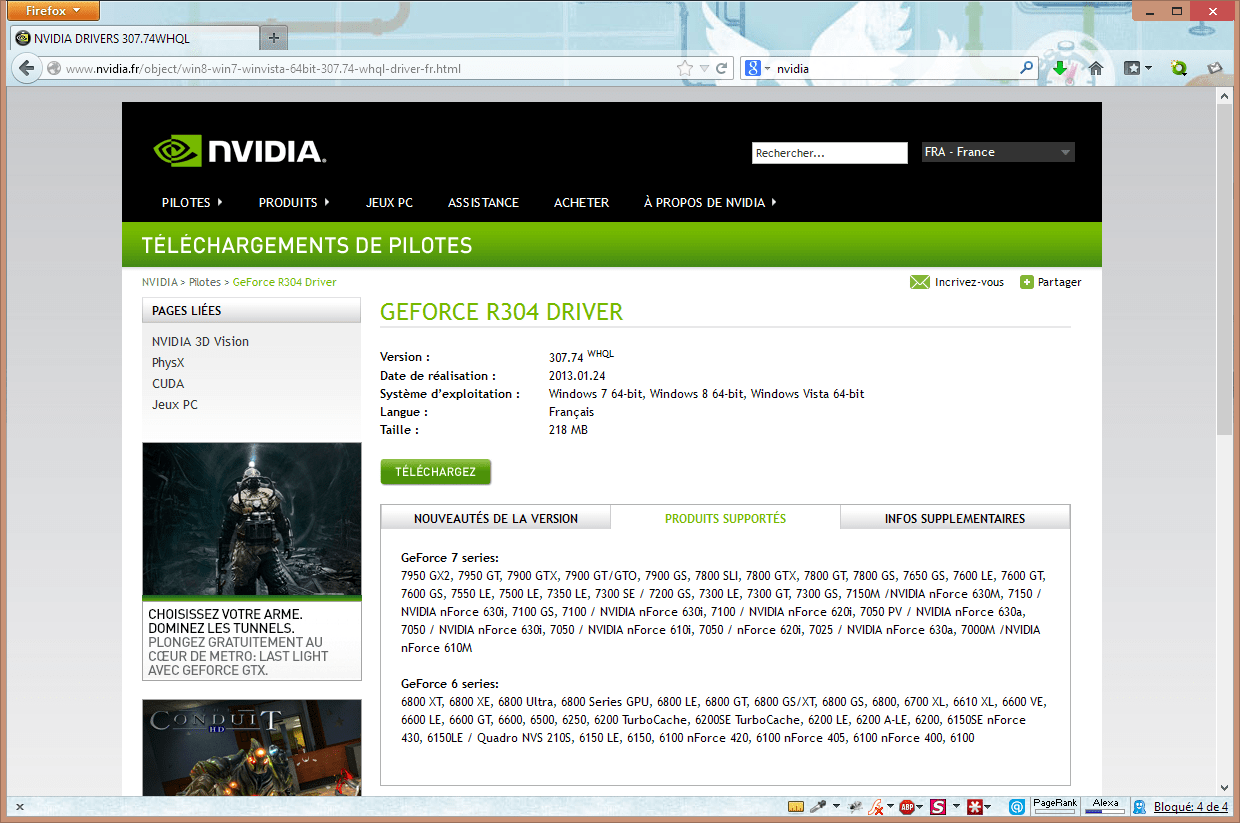Open a new browser tab with plus
Image resolution: width=1240 pixels, height=823 pixels.
pos(274,38)
